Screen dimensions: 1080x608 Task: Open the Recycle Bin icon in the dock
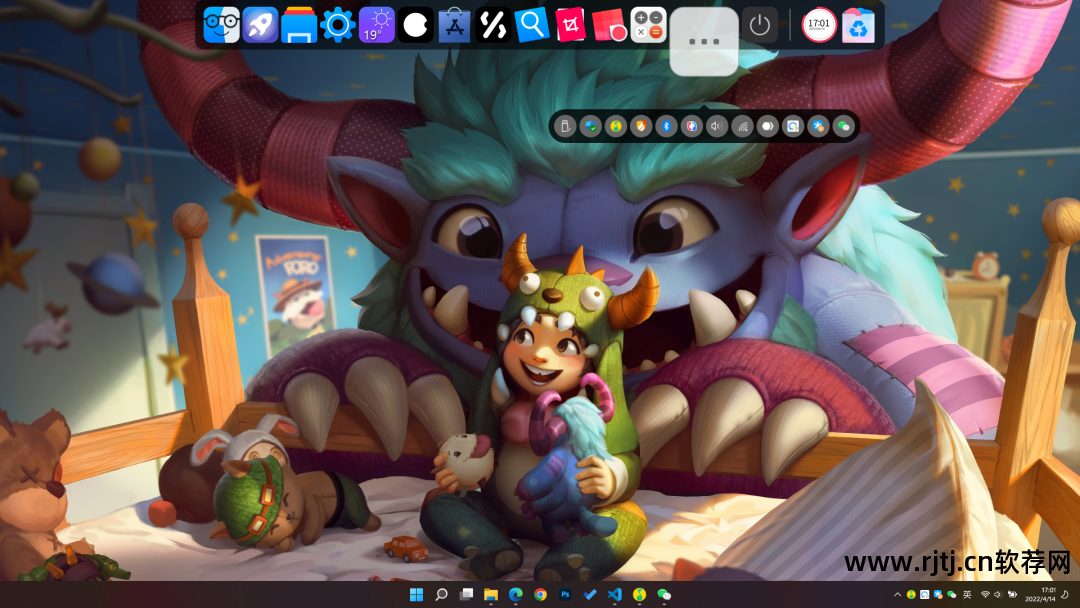click(x=858, y=25)
